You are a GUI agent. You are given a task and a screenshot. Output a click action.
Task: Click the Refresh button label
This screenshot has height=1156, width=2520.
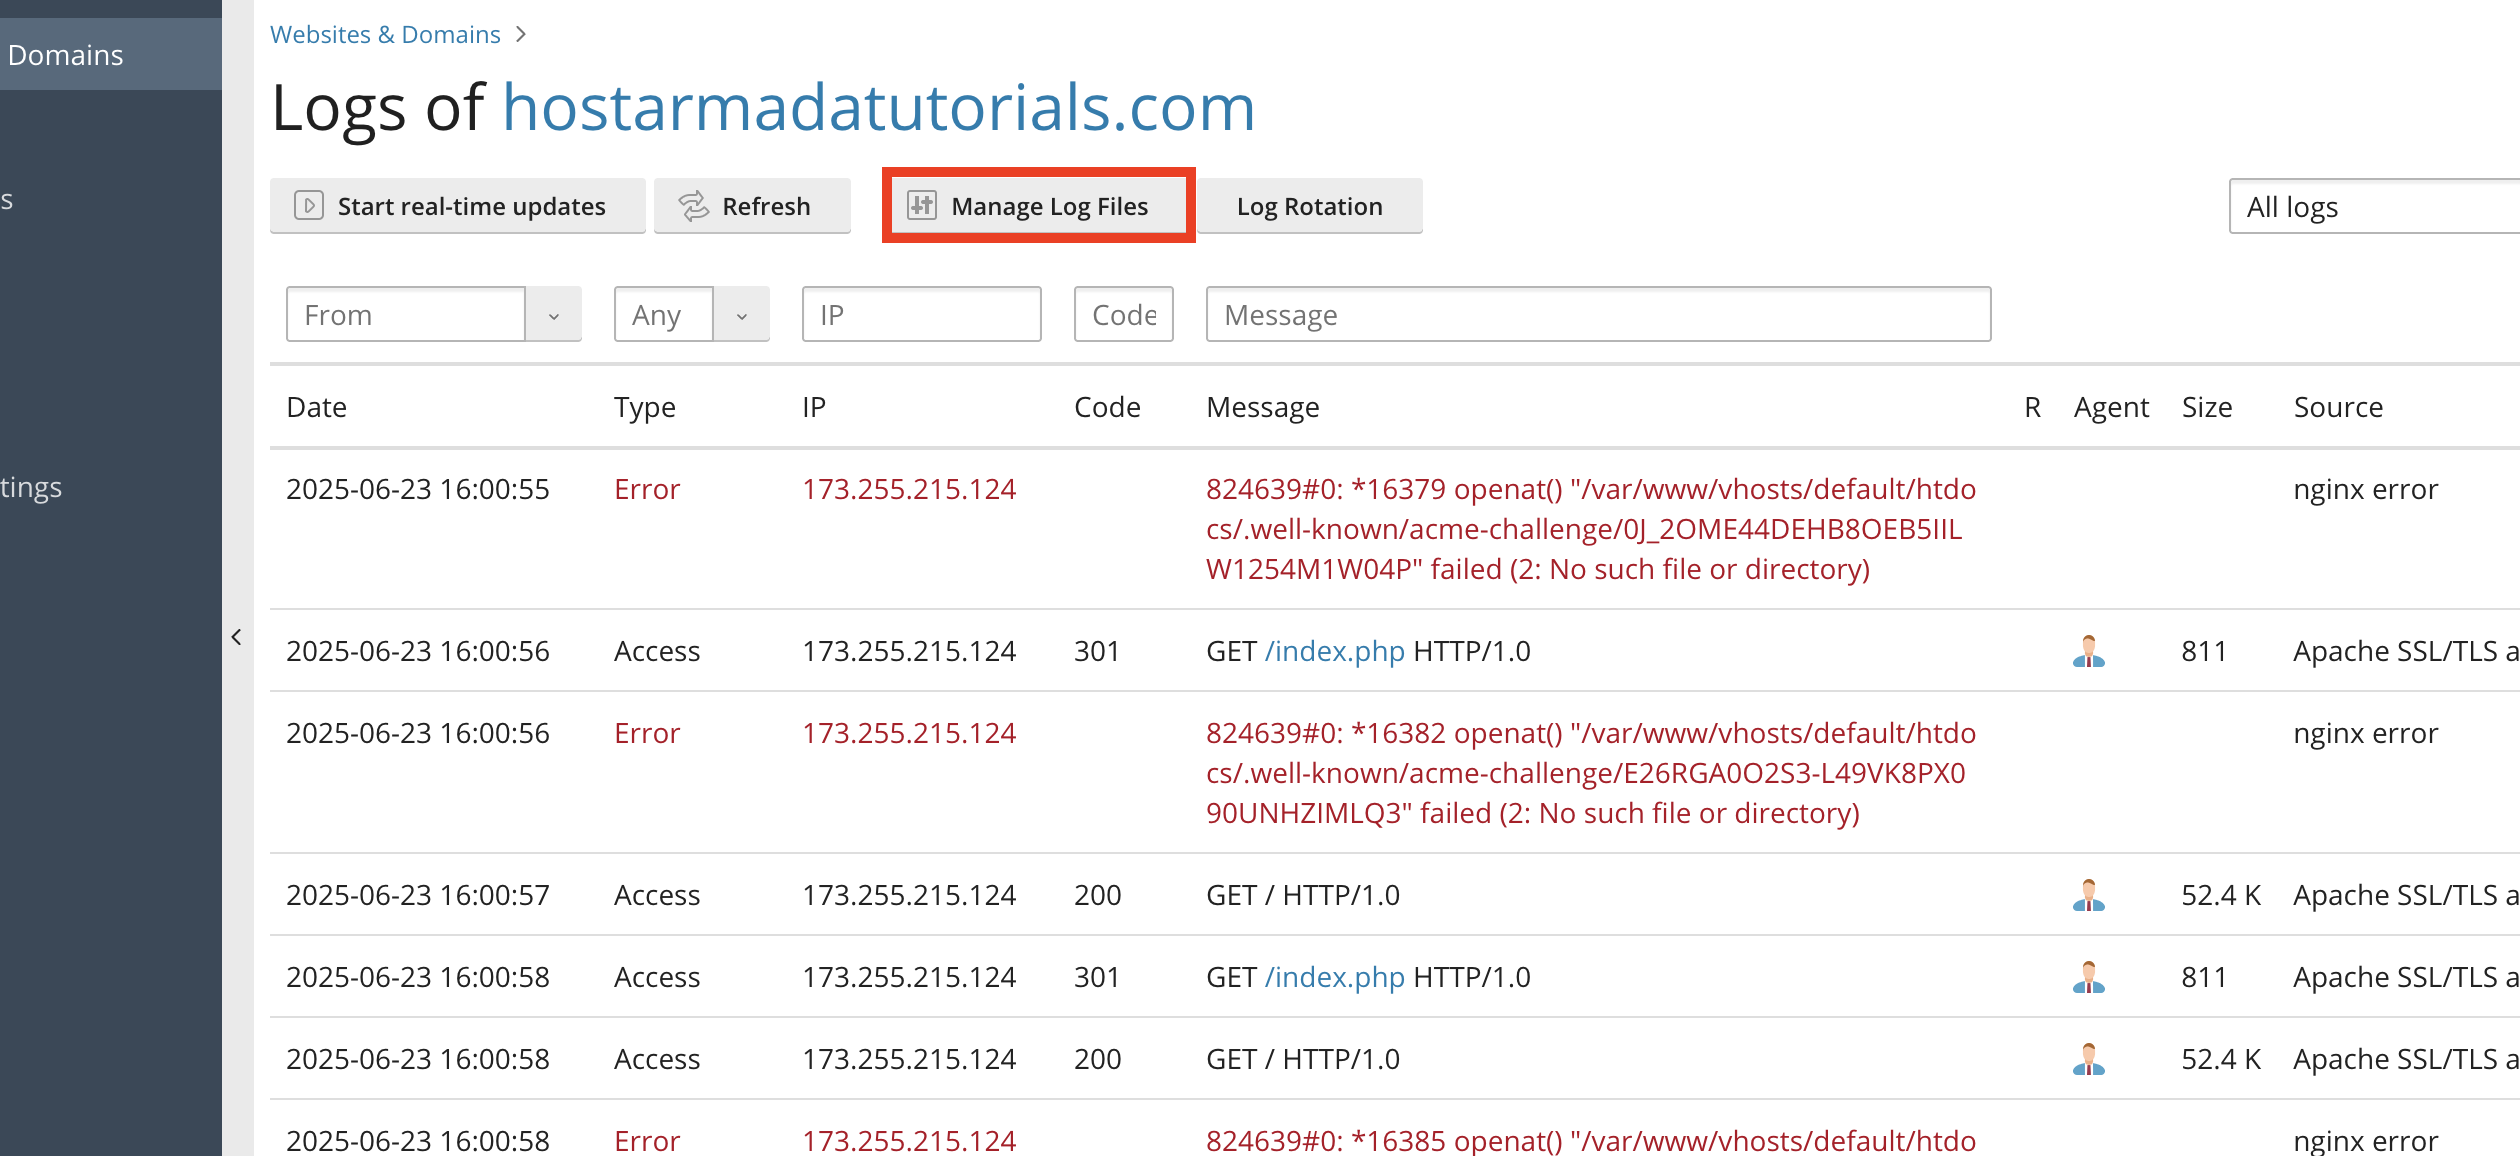766,206
